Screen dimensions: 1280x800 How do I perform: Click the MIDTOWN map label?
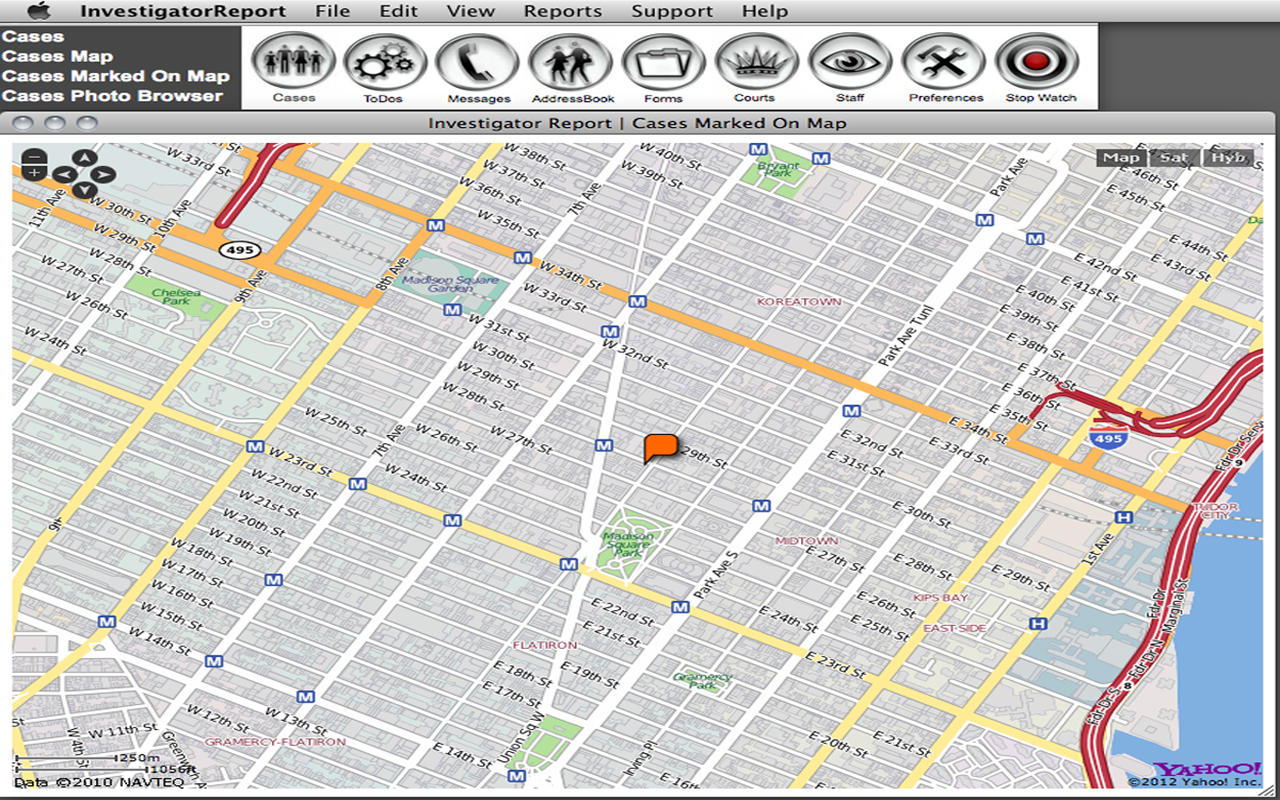pyautogui.click(x=806, y=541)
